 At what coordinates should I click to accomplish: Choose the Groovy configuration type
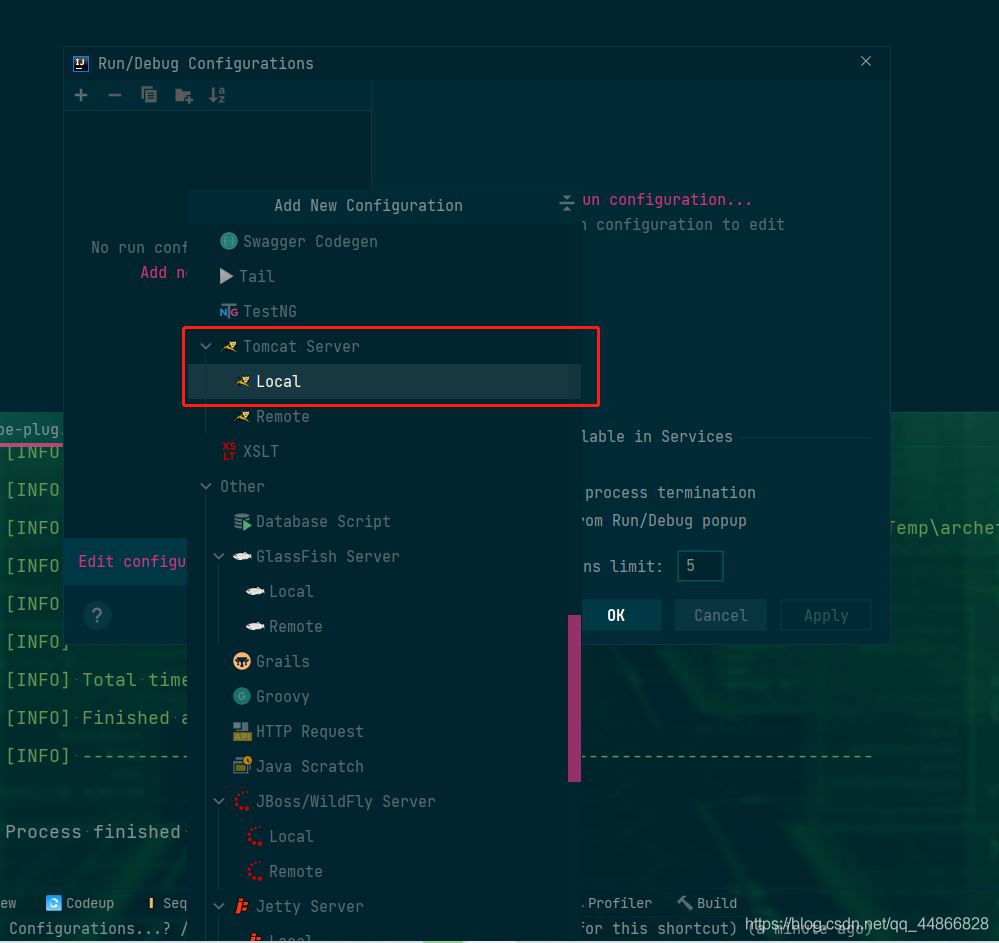click(384, 697)
